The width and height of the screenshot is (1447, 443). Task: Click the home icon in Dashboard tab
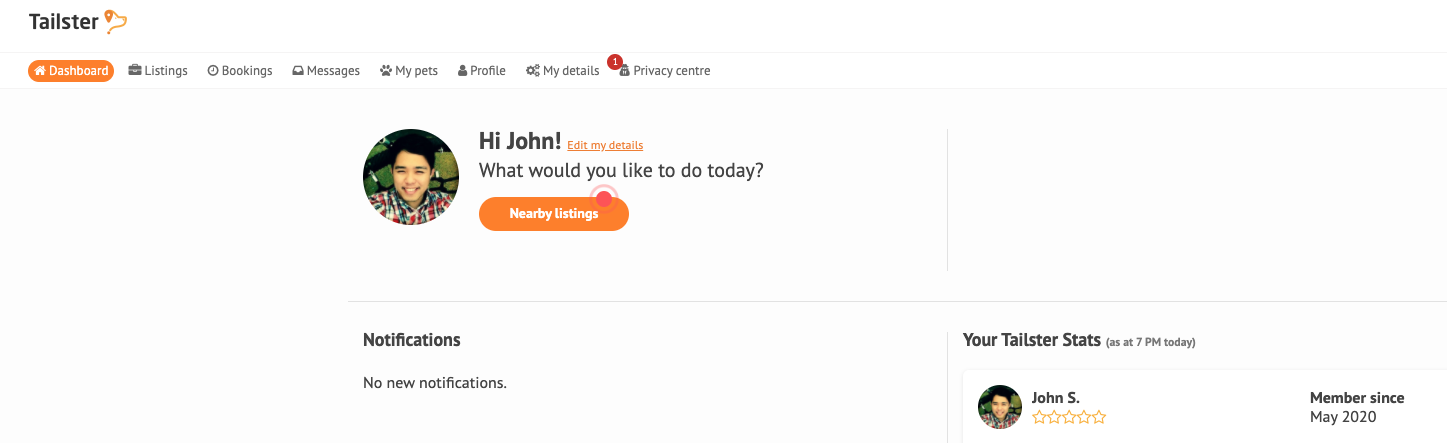tap(40, 71)
